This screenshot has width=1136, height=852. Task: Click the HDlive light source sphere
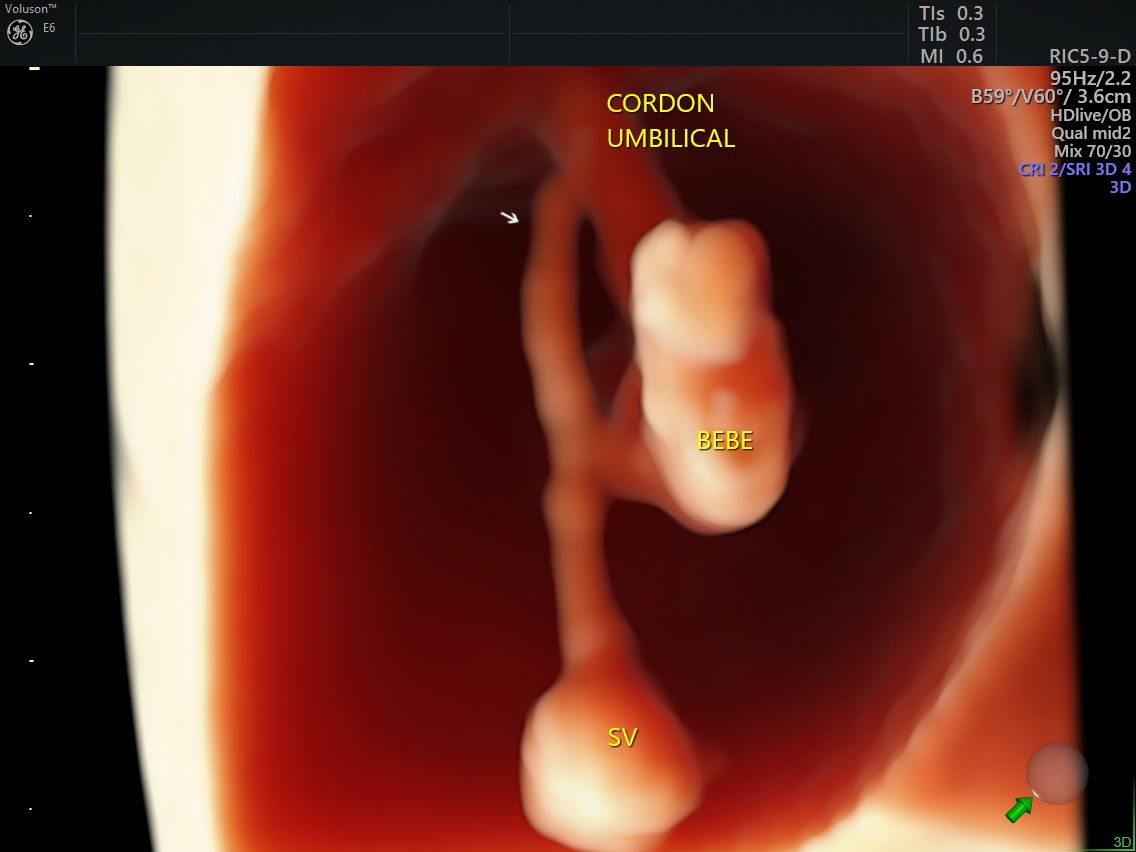[x=1057, y=772]
